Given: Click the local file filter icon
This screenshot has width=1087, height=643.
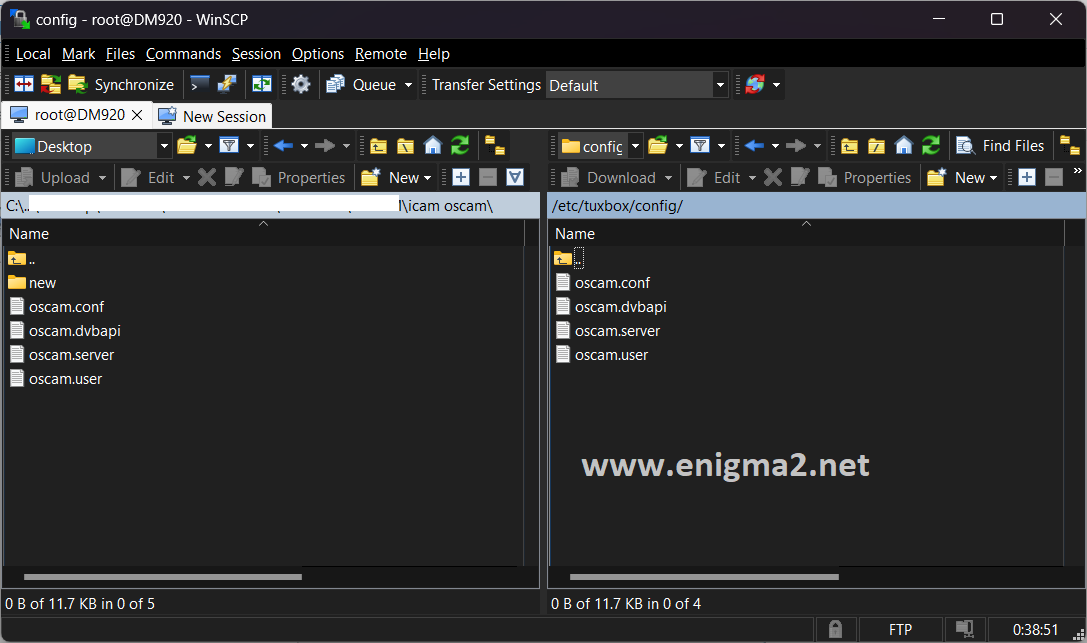Looking at the screenshot, I should 229,146.
